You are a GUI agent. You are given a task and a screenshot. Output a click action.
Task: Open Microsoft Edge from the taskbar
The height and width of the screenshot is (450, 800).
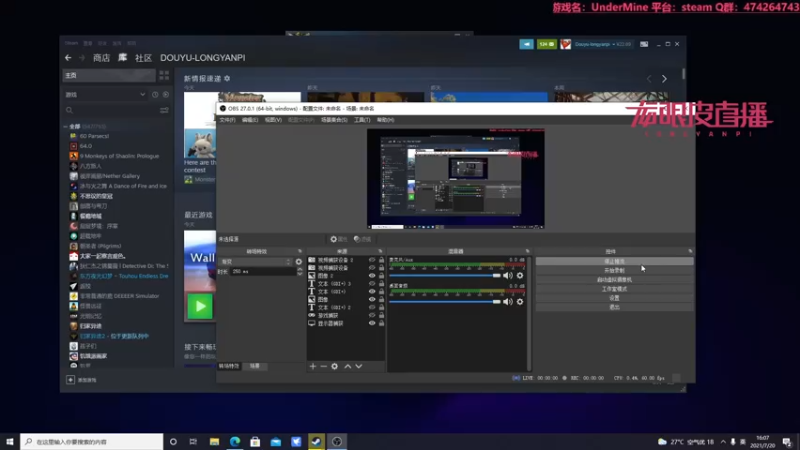[x=235, y=441]
